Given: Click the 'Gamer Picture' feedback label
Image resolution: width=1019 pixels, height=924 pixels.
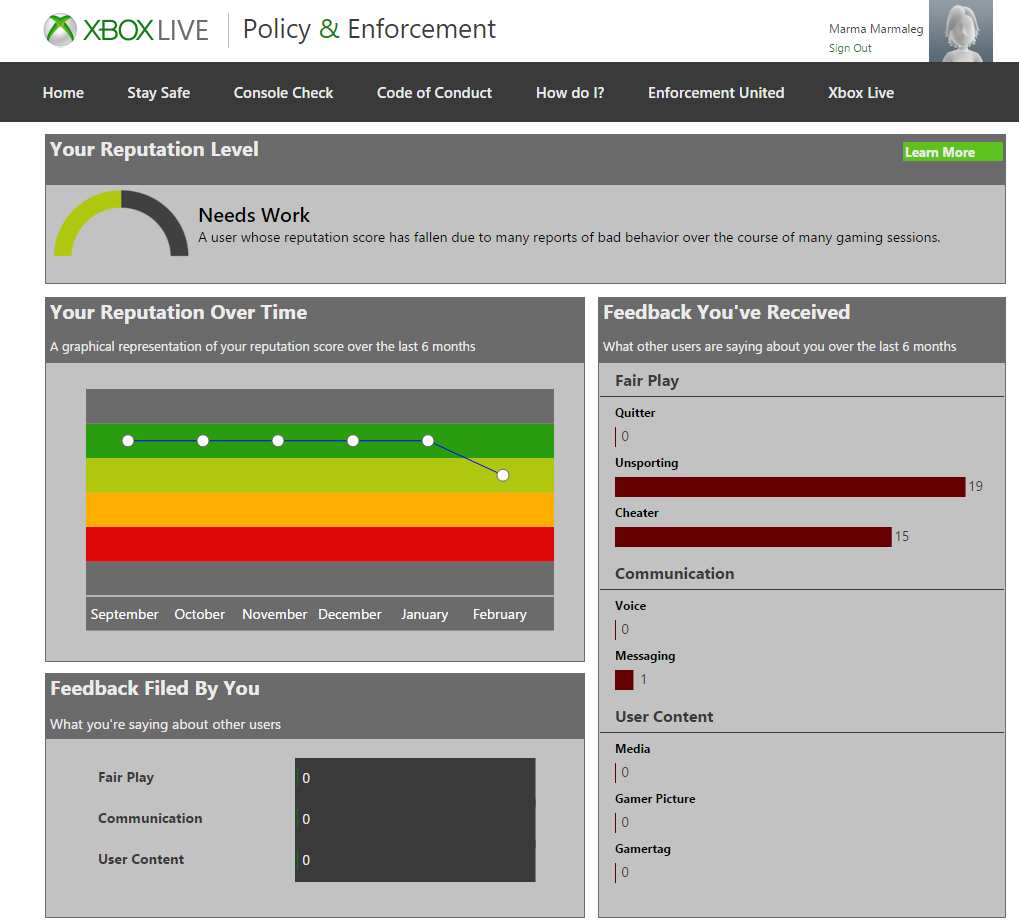Looking at the screenshot, I should tap(655, 799).
